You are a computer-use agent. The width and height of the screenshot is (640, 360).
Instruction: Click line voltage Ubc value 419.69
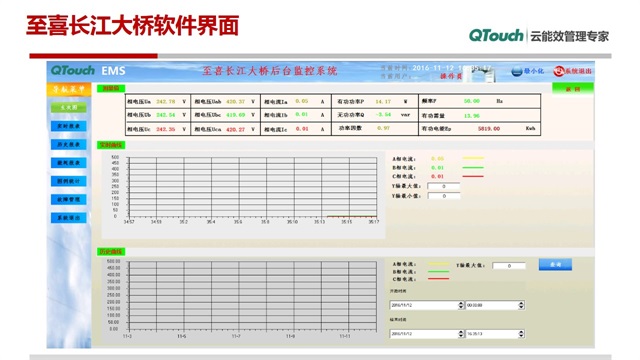coord(236,115)
